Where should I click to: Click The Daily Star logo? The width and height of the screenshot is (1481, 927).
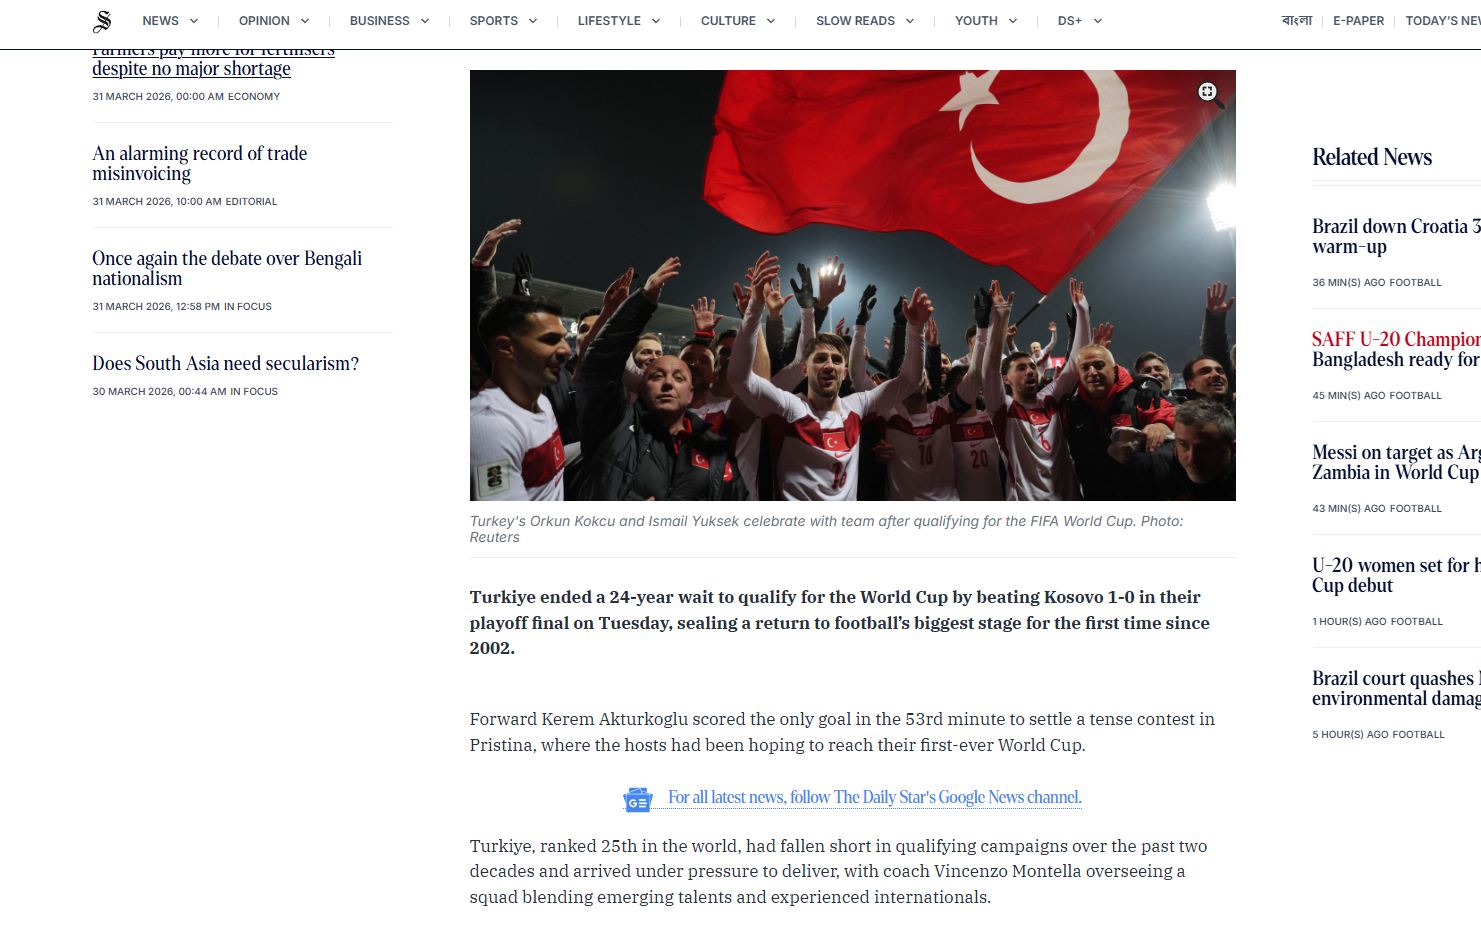(x=102, y=20)
